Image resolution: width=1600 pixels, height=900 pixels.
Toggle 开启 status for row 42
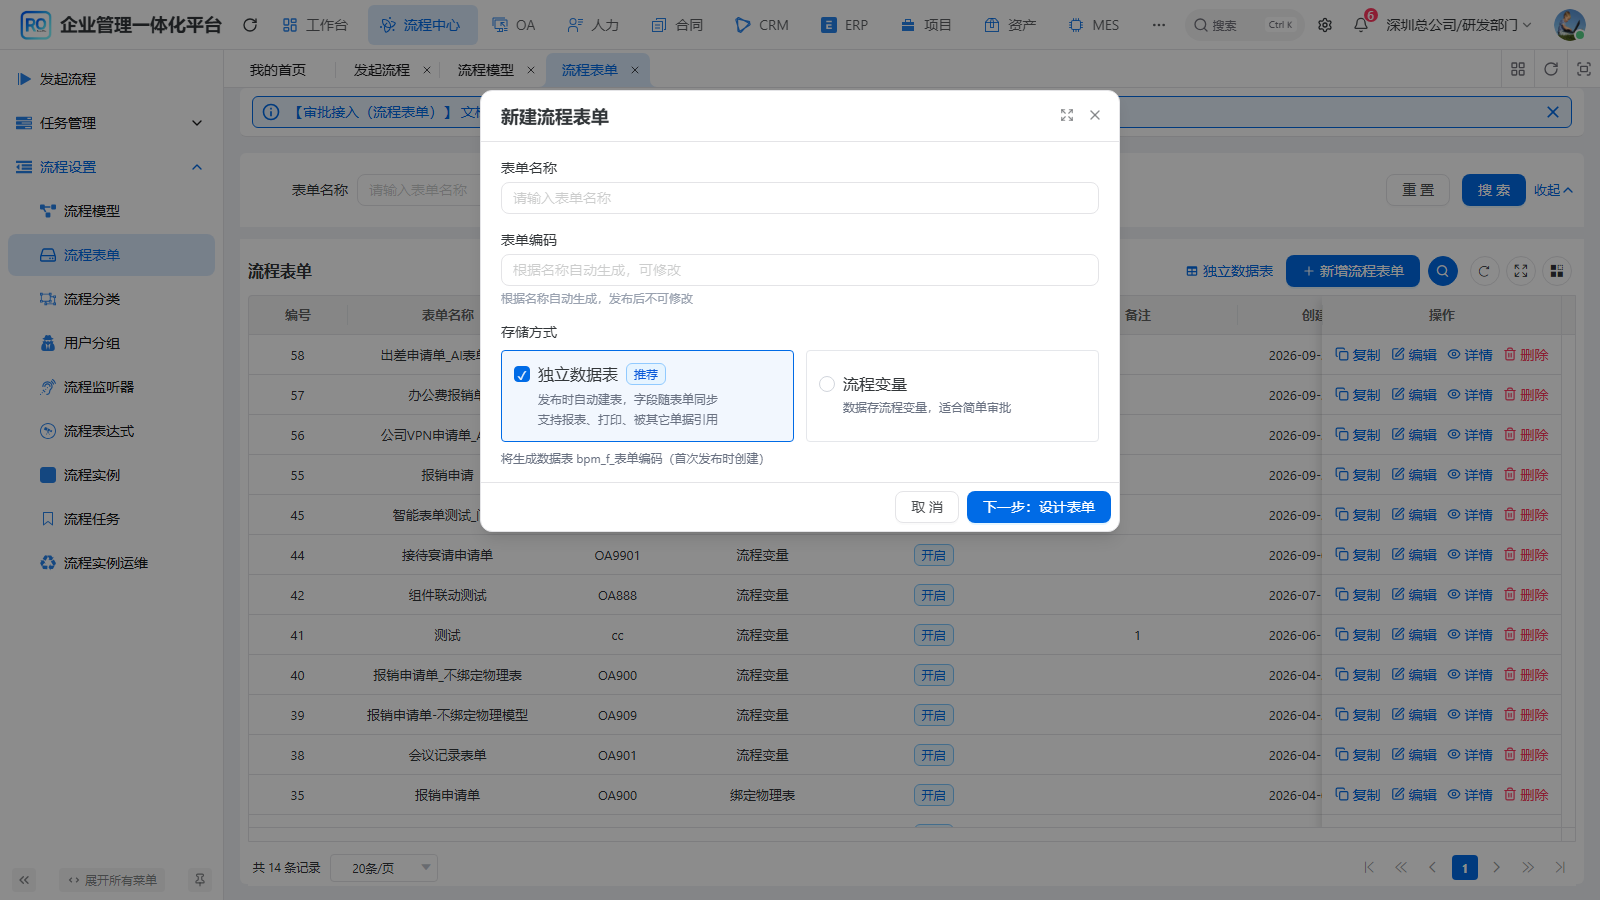pos(933,595)
